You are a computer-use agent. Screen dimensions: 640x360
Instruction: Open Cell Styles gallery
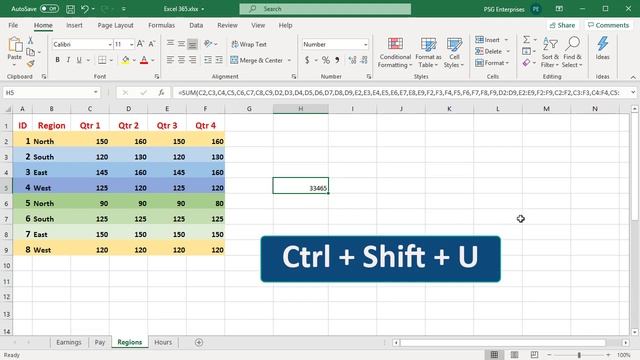(x=454, y=53)
